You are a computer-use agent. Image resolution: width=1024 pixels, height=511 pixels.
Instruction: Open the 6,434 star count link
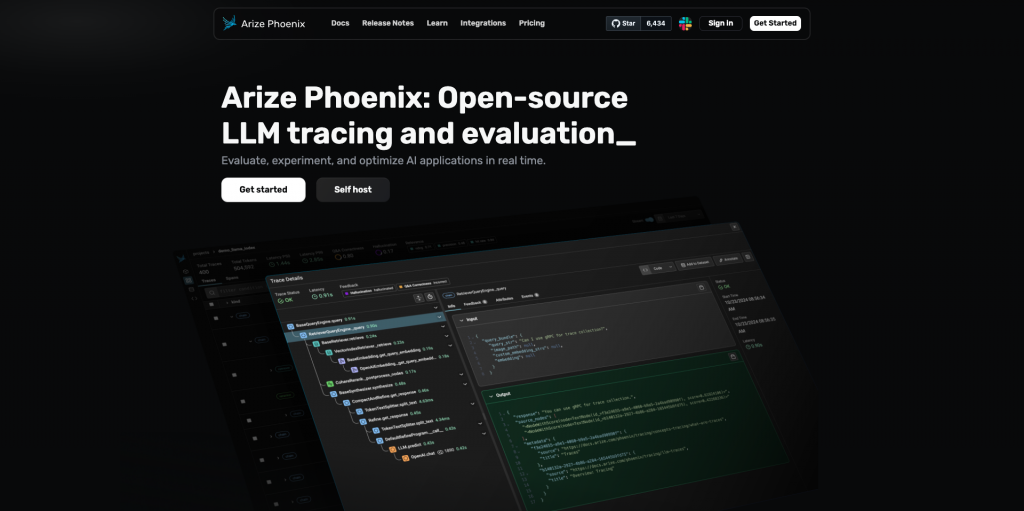(x=656, y=24)
